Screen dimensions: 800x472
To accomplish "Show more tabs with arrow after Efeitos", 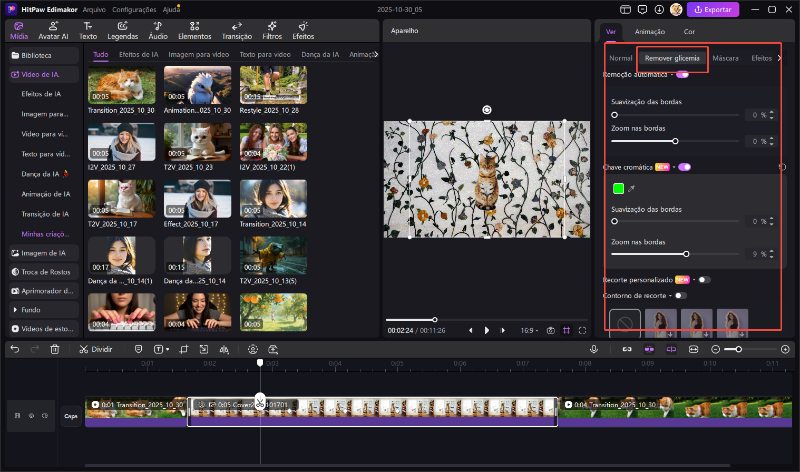I will click(x=779, y=58).
